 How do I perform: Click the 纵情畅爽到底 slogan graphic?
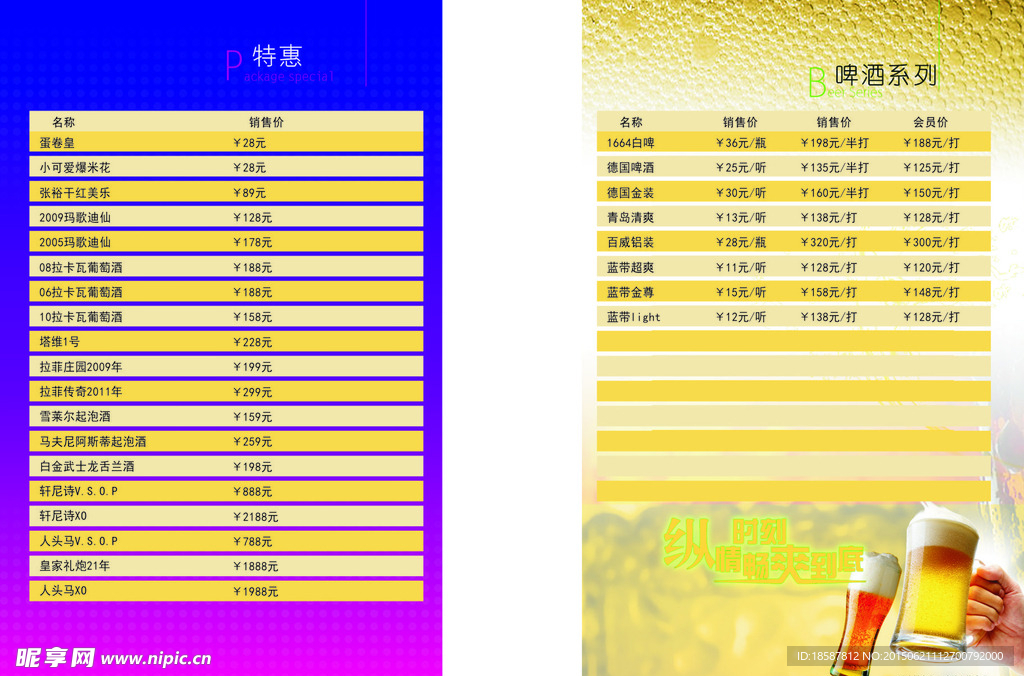764,550
